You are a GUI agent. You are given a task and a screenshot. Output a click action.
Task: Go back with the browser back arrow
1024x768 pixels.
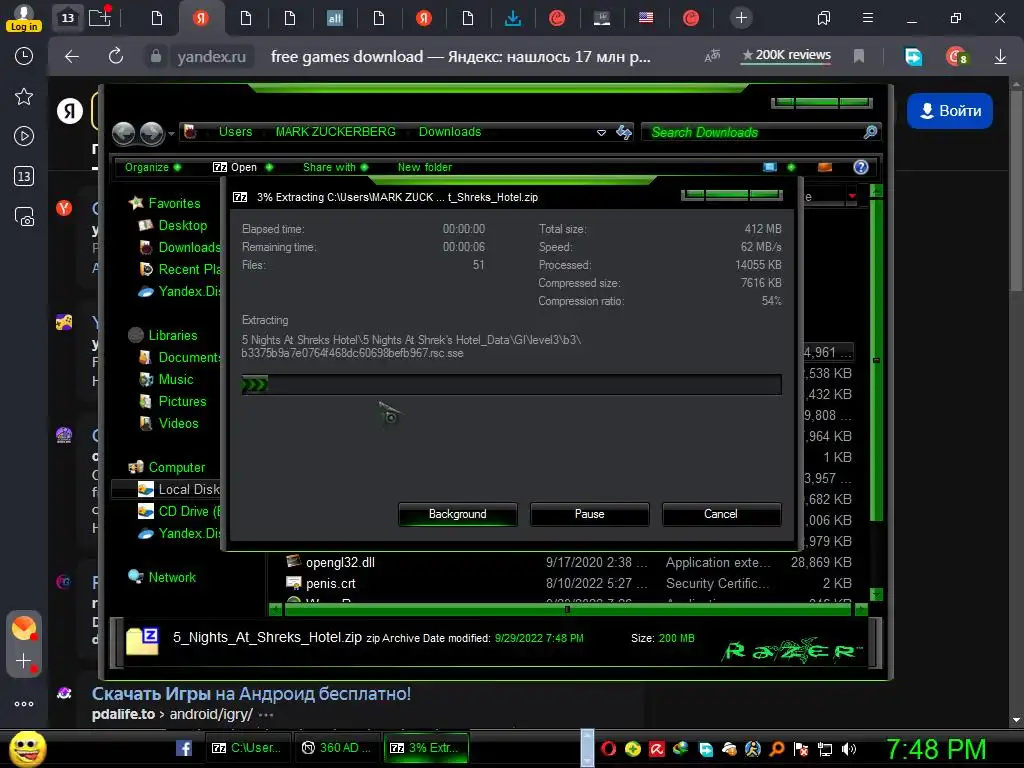pyautogui.click(x=72, y=57)
